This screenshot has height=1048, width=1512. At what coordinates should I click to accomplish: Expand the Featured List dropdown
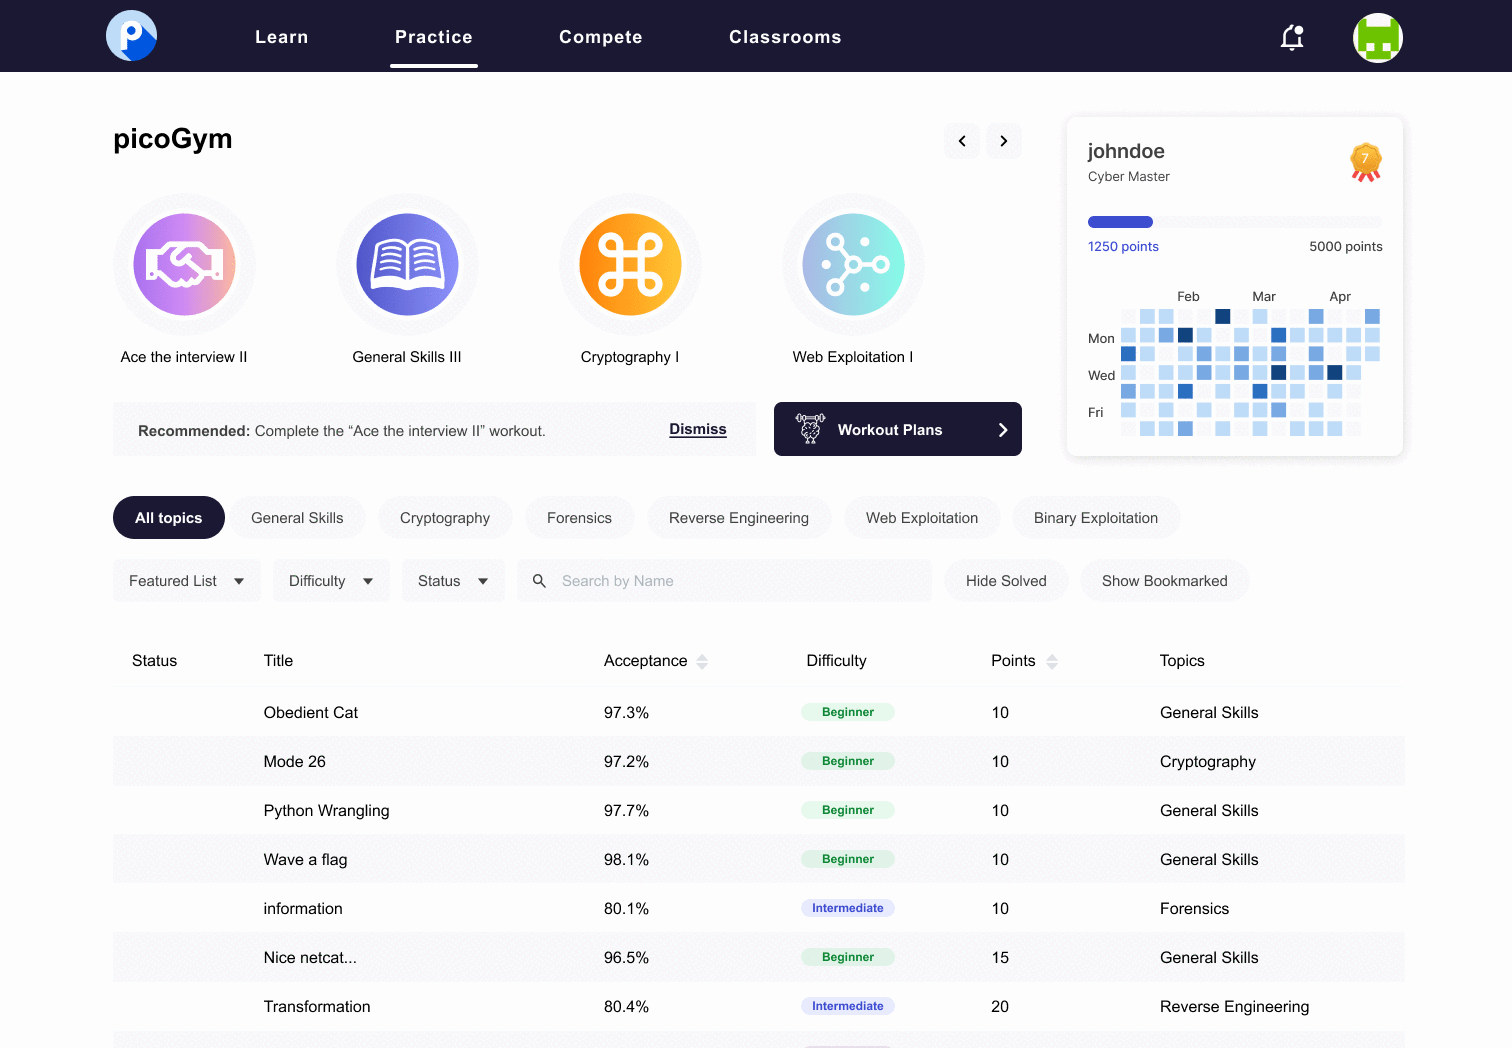click(186, 581)
